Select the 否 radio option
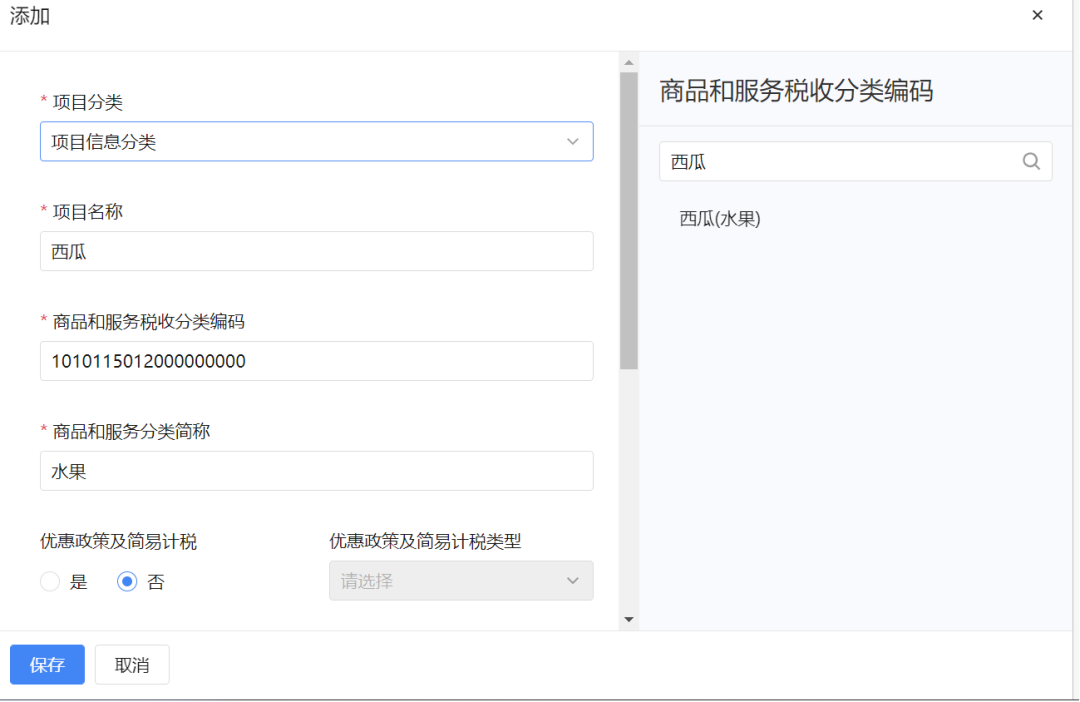Image resolution: width=1080 pixels, height=702 pixels. coord(127,581)
